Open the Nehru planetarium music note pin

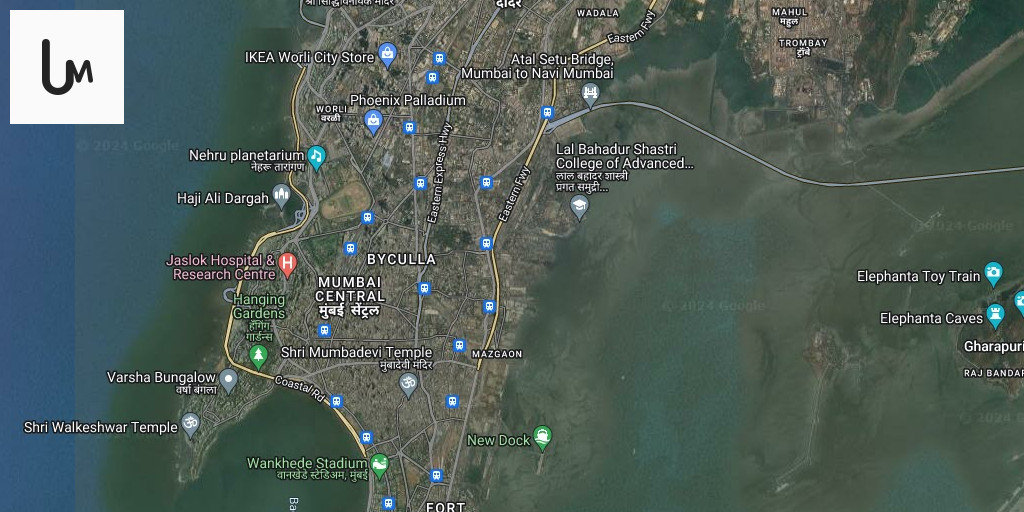(x=316, y=157)
